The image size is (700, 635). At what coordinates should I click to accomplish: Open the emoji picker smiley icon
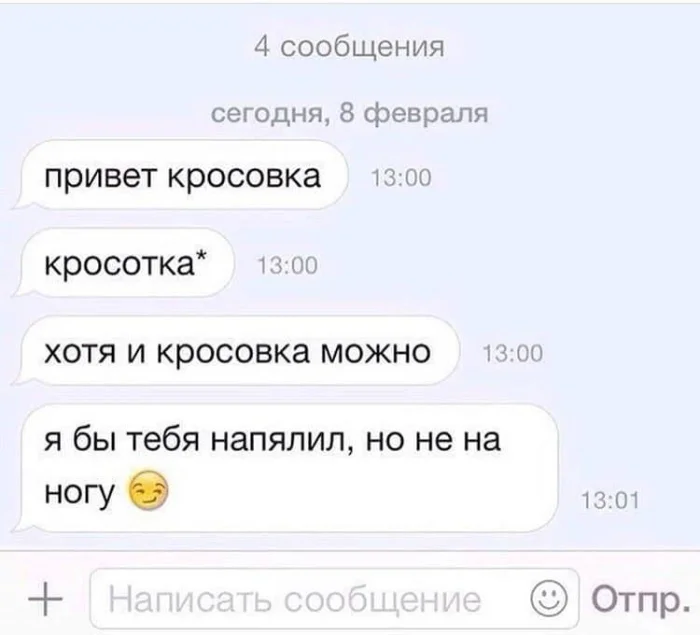548,599
